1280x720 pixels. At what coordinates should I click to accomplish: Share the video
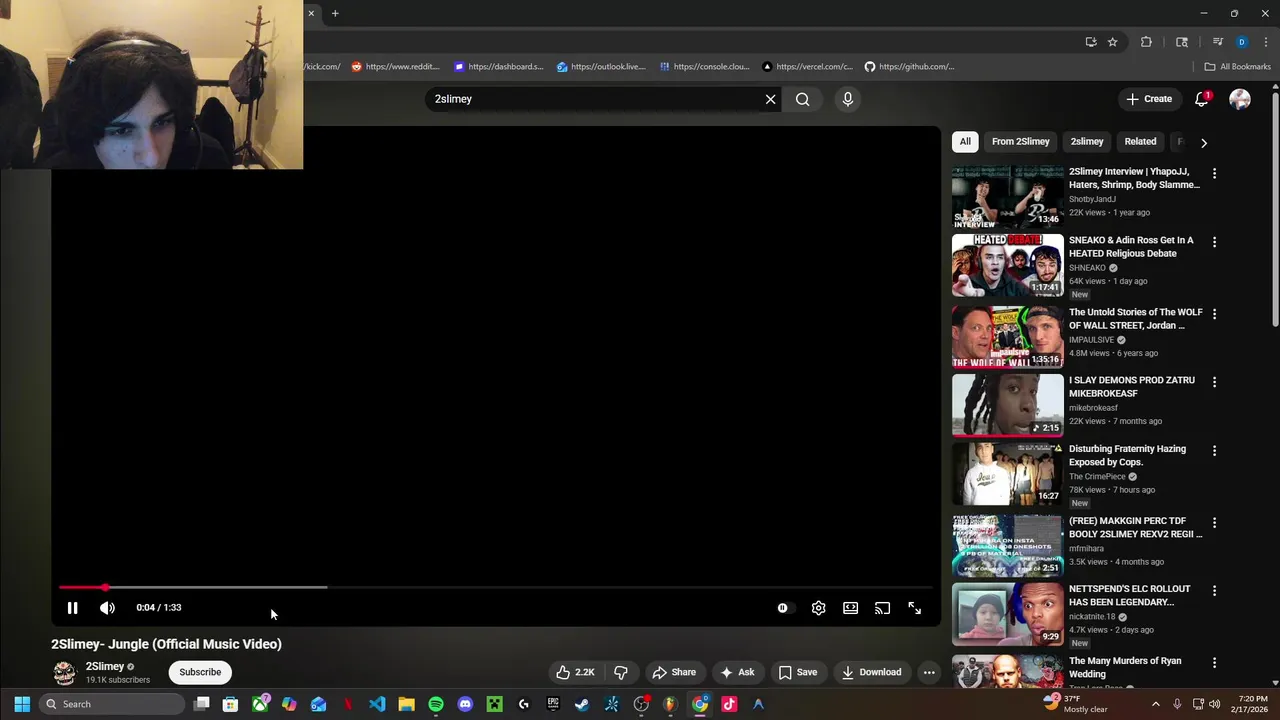click(x=674, y=672)
